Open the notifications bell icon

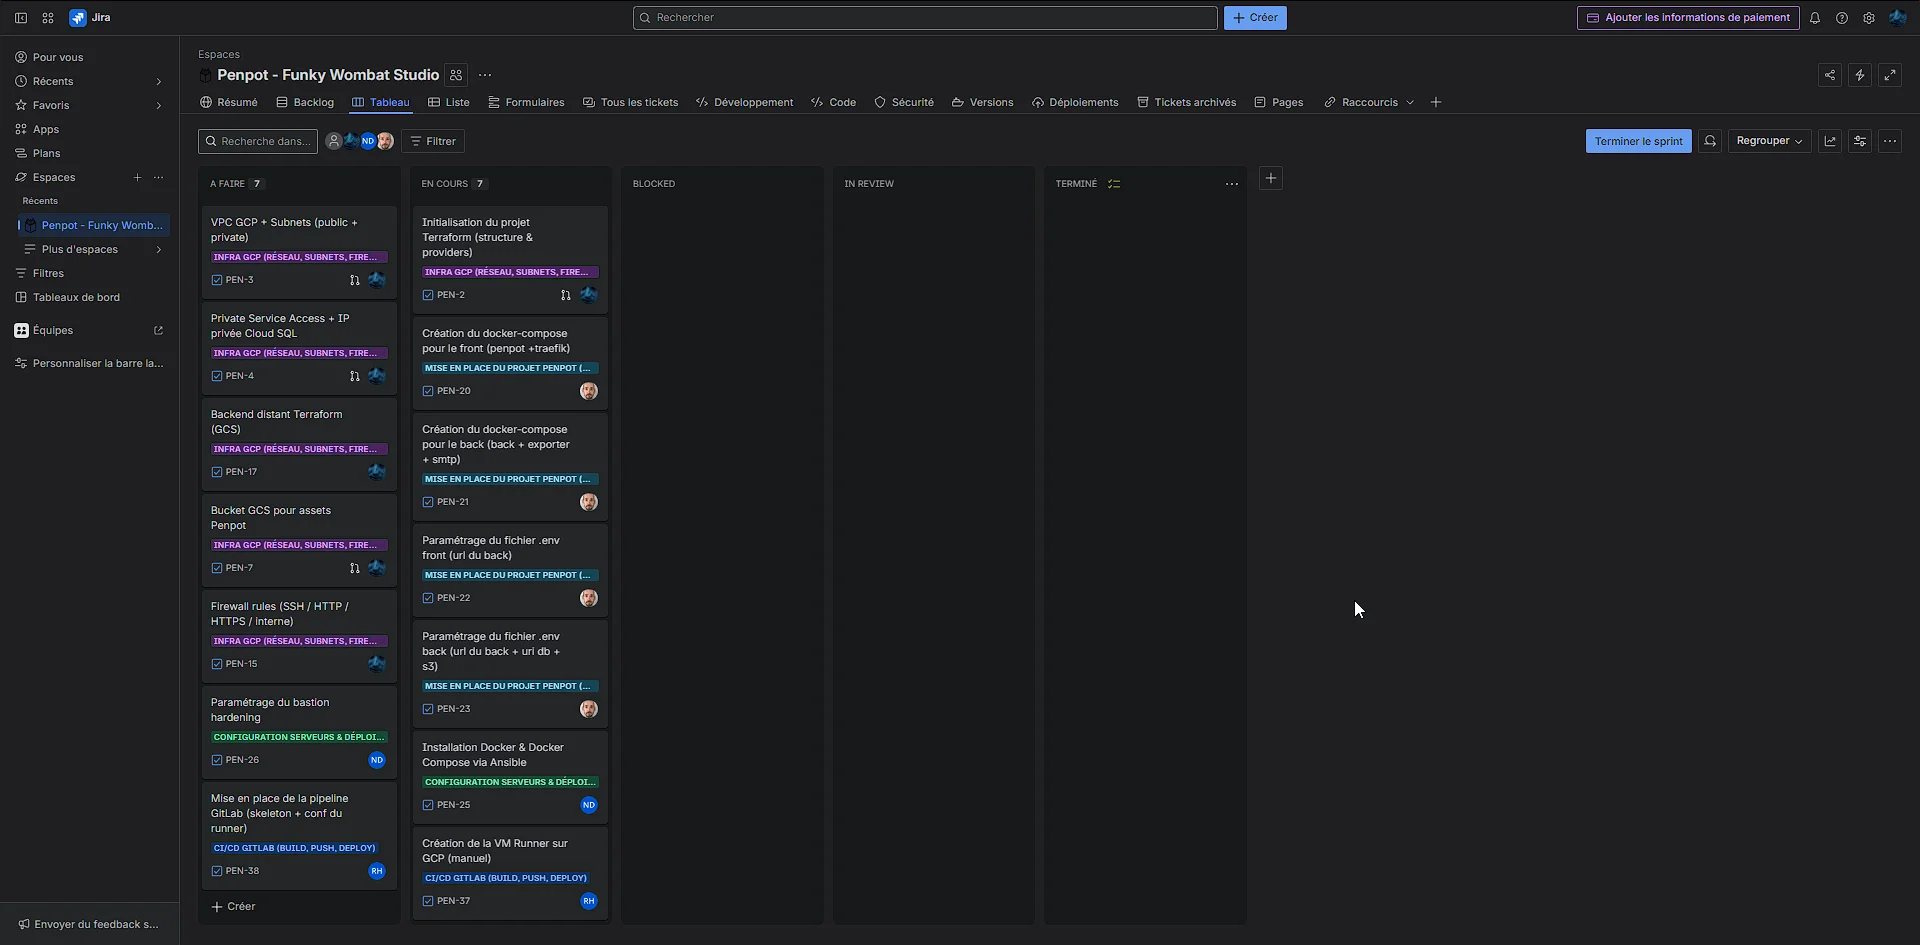click(x=1815, y=17)
